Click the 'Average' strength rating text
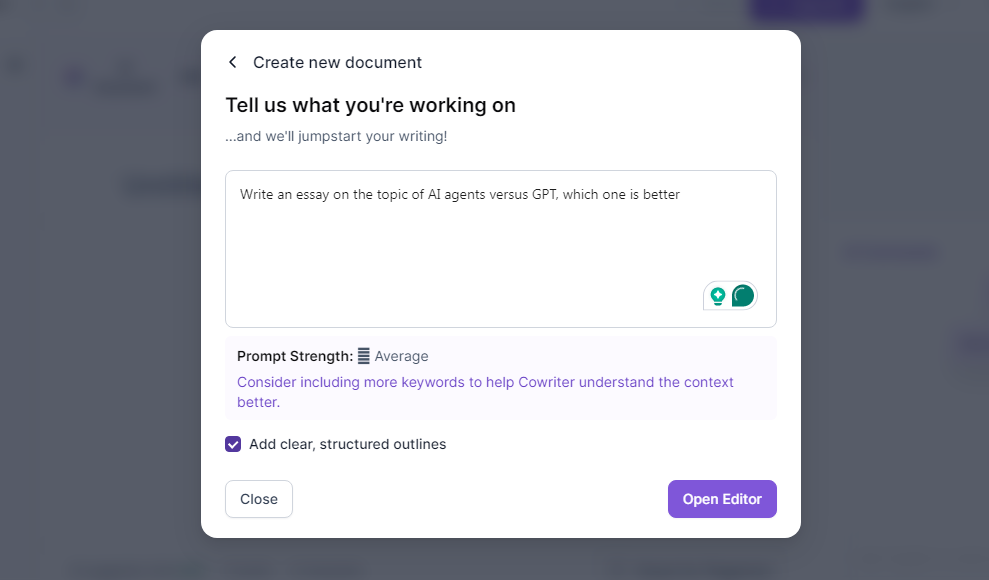This screenshot has width=989, height=580. [401, 356]
